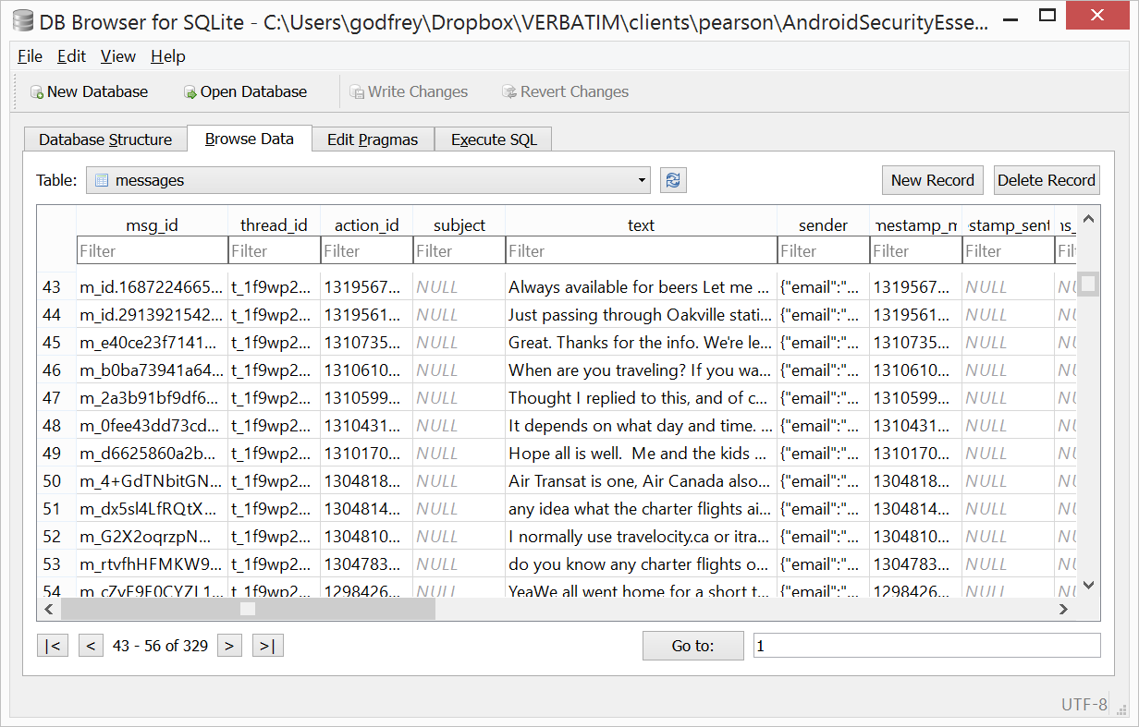Click the DB Browser app icon in the title bar
1139x727 pixels.
[23, 21]
